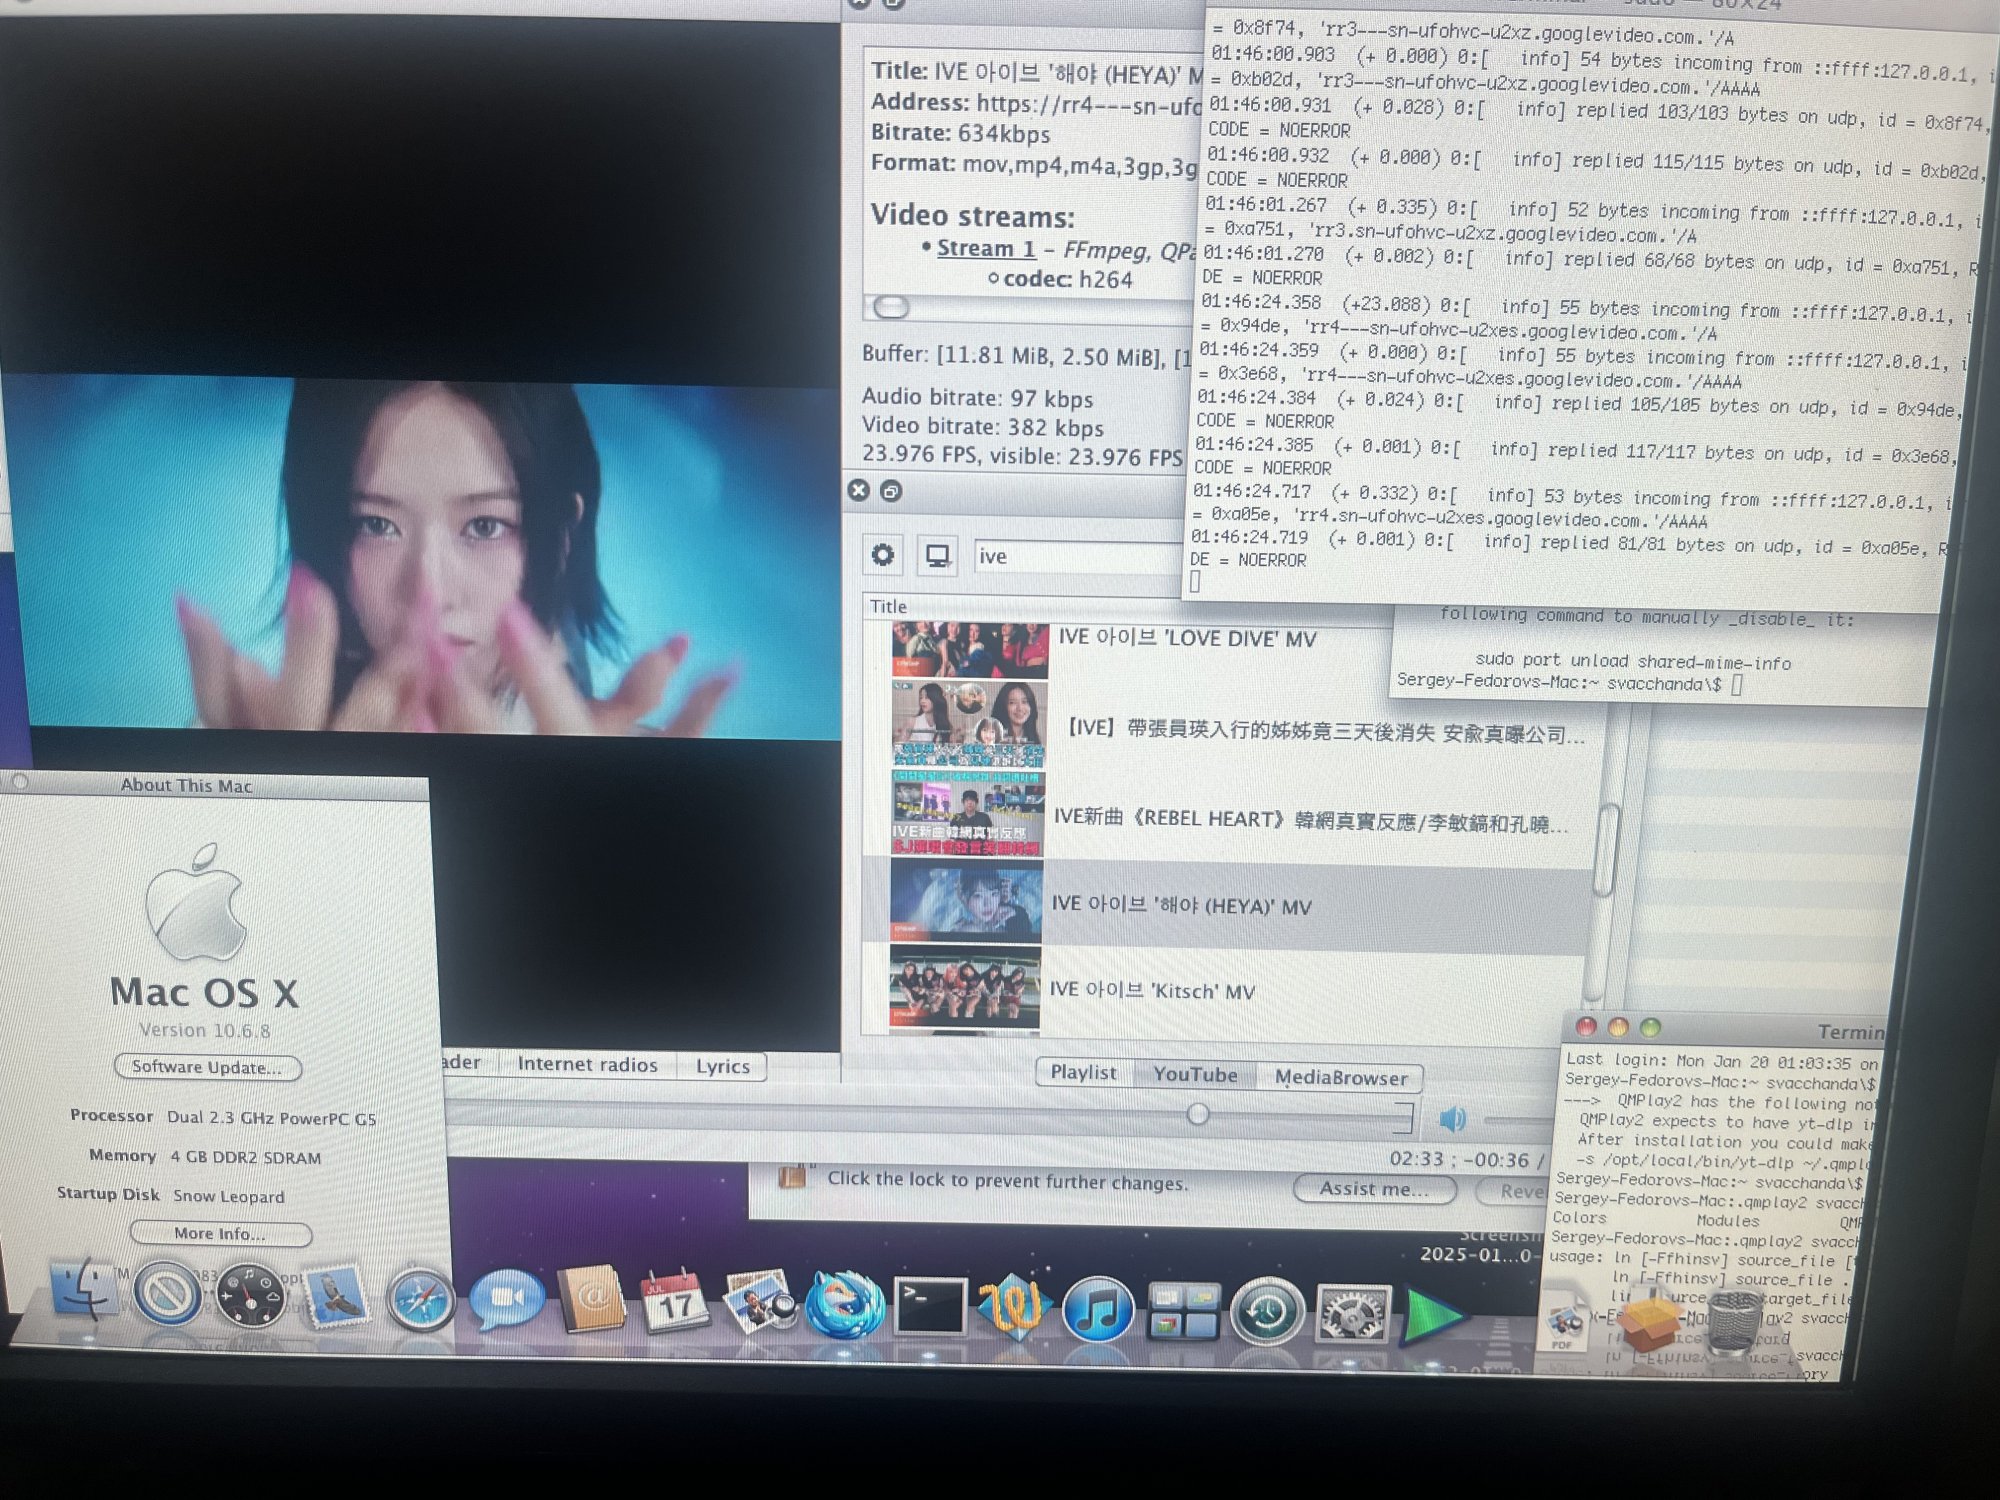Mute audio with the speaker icon
The height and width of the screenshot is (1500, 2000).
click(1453, 1118)
